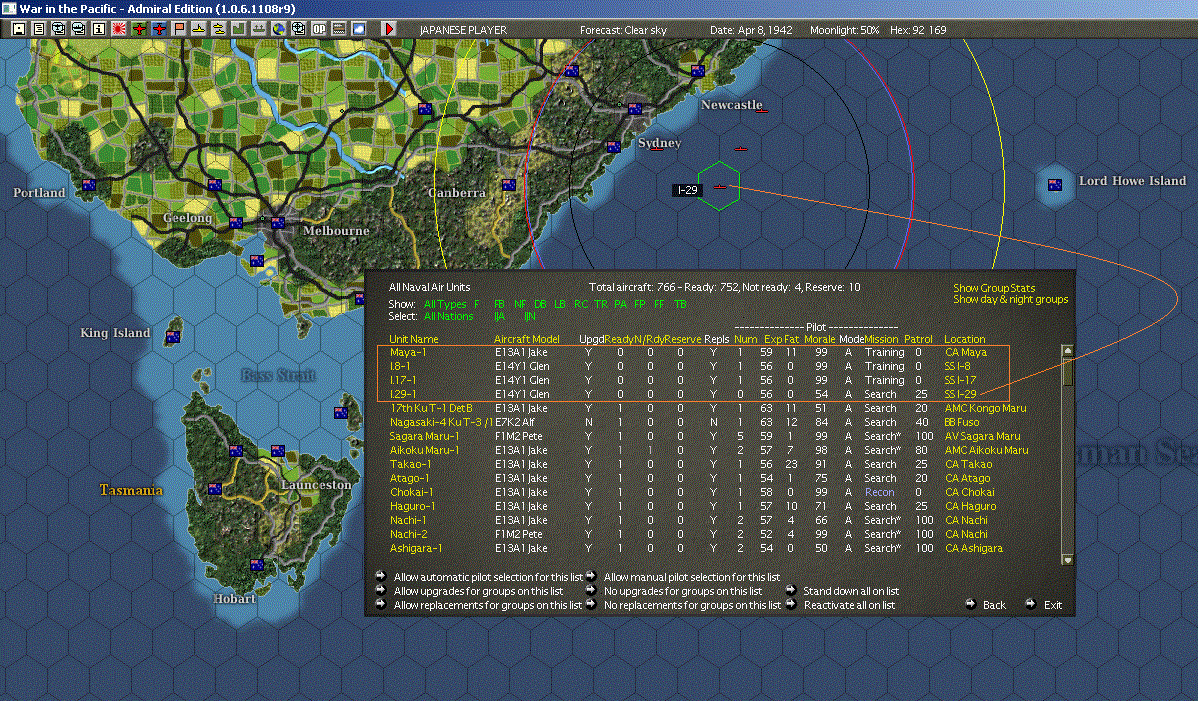Click the red rising sun flag icon

tap(118, 29)
